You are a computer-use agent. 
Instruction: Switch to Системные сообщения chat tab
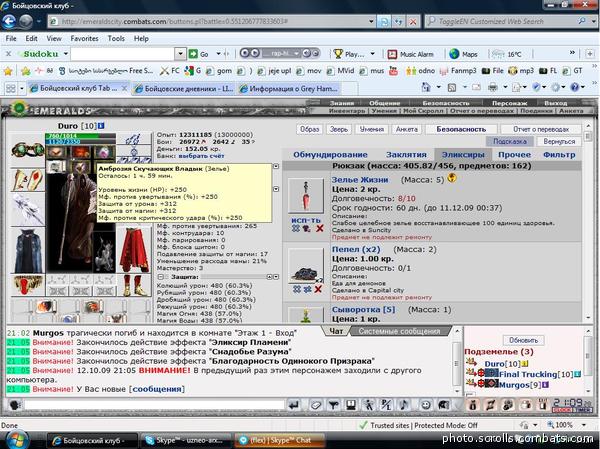(399, 331)
